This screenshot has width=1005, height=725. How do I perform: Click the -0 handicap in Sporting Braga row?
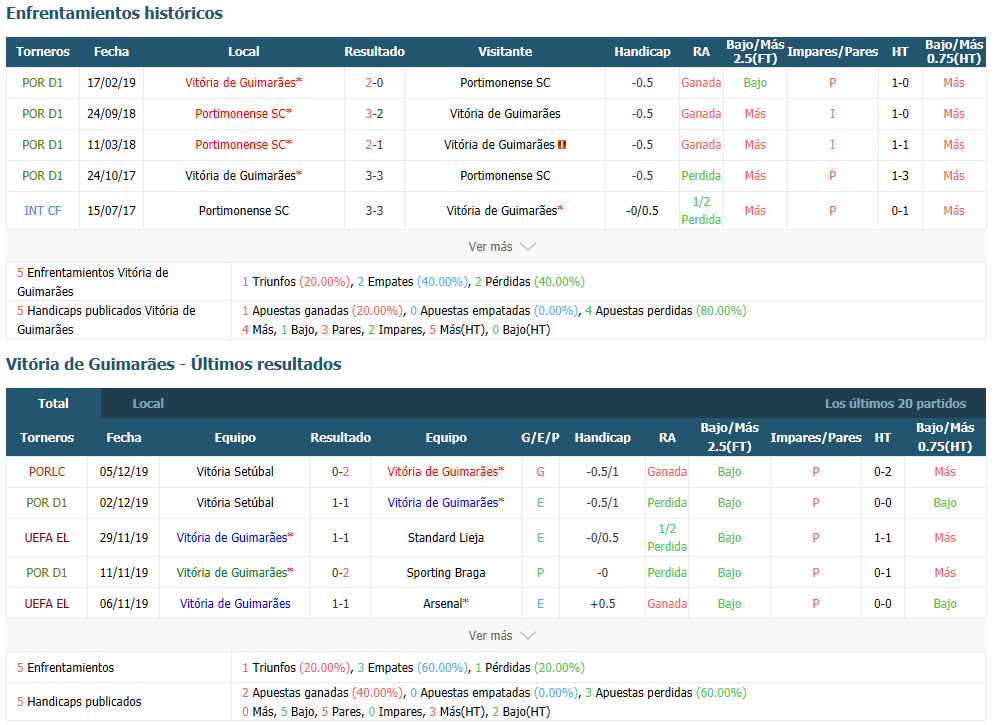[602, 573]
